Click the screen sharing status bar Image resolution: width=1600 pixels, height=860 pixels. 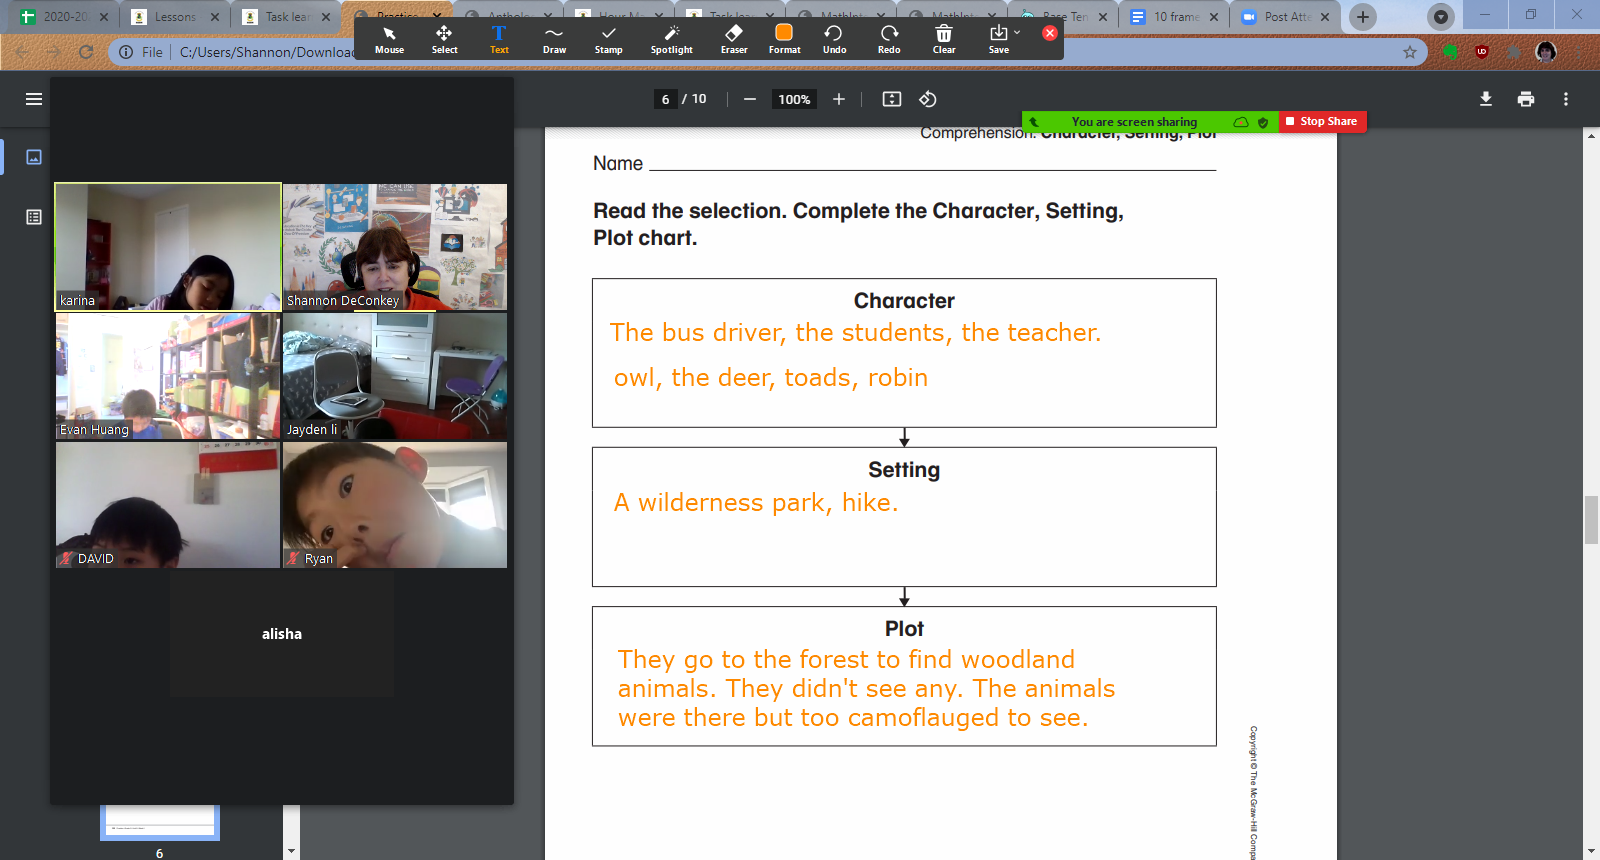click(x=1134, y=122)
